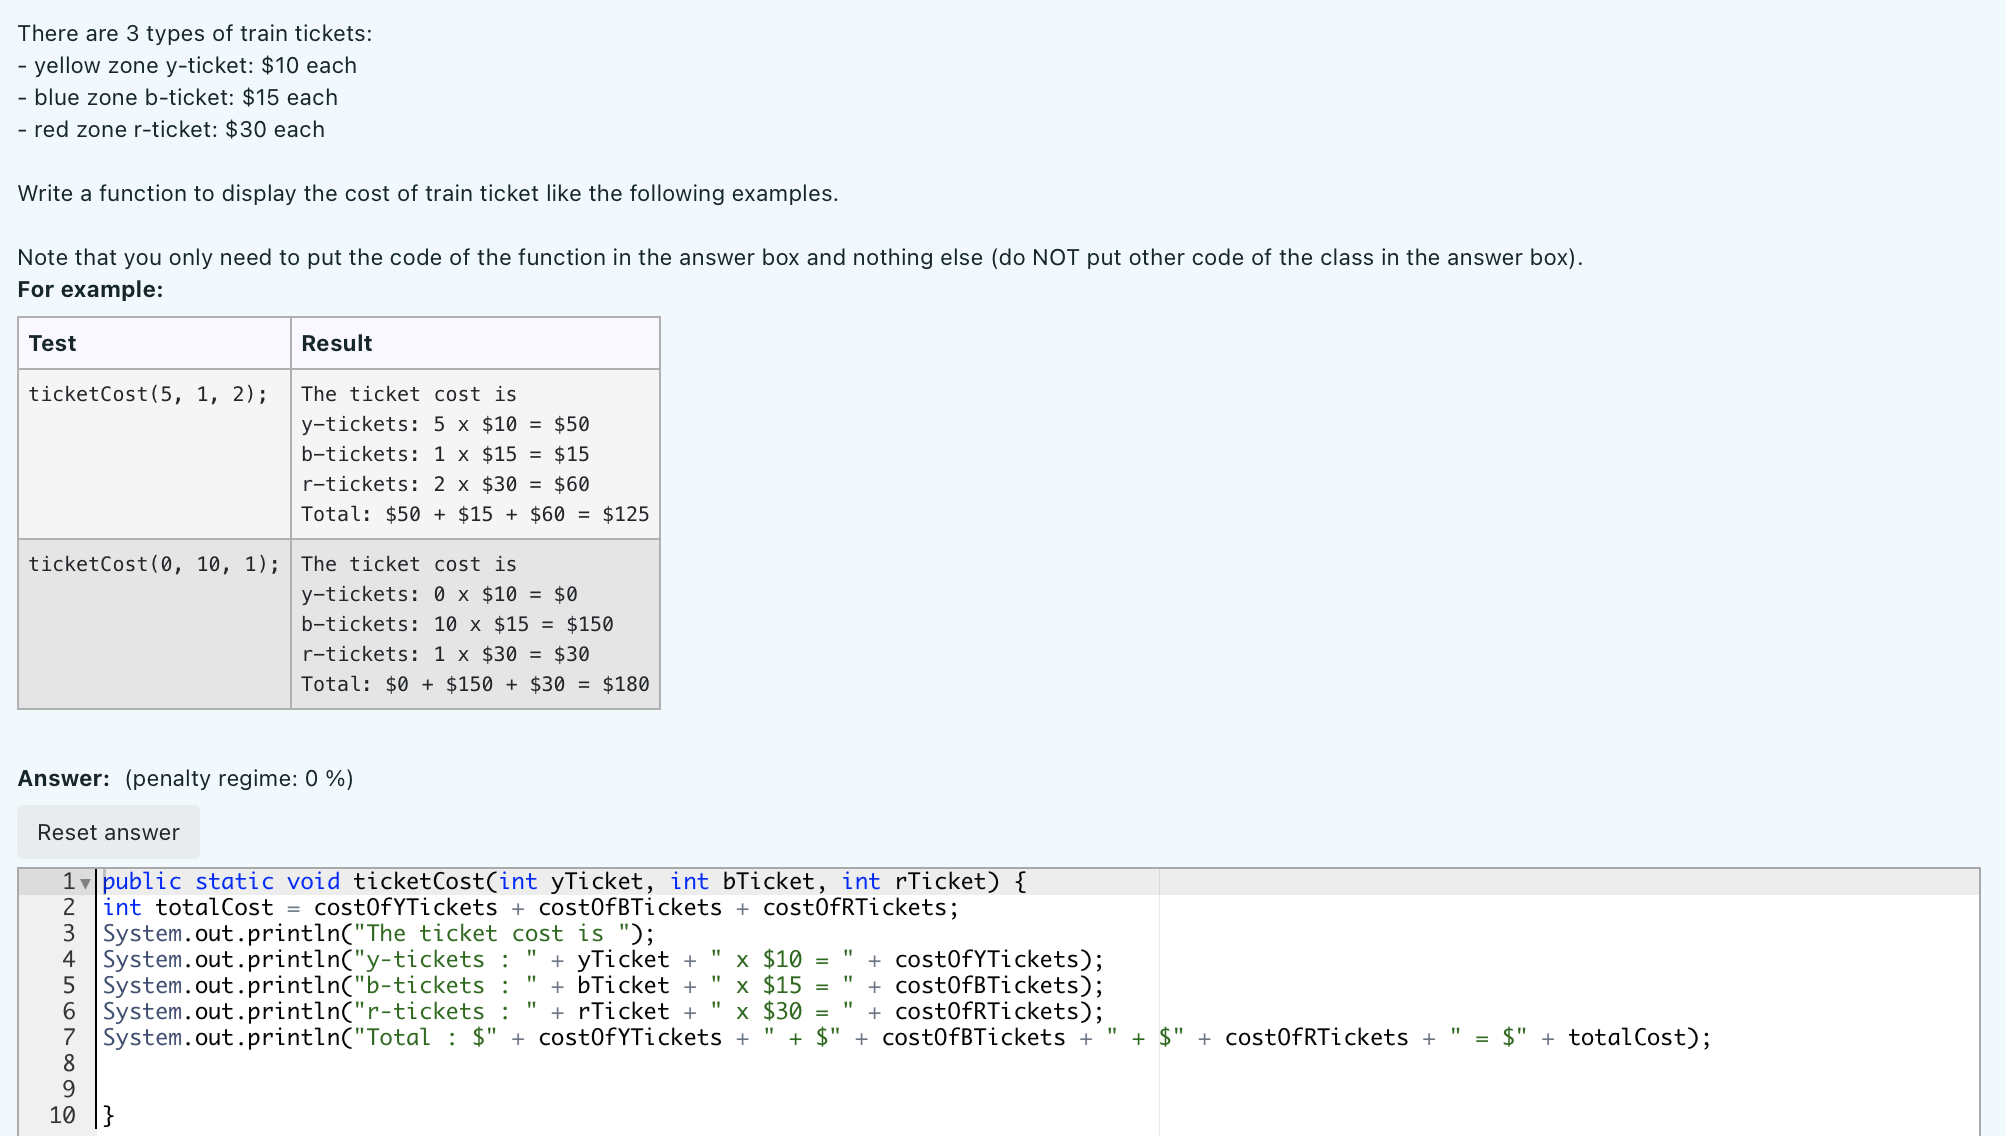Image resolution: width=2006 pixels, height=1136 pixels.
Task: Click the Reset answer button
Action: point(107,831)
